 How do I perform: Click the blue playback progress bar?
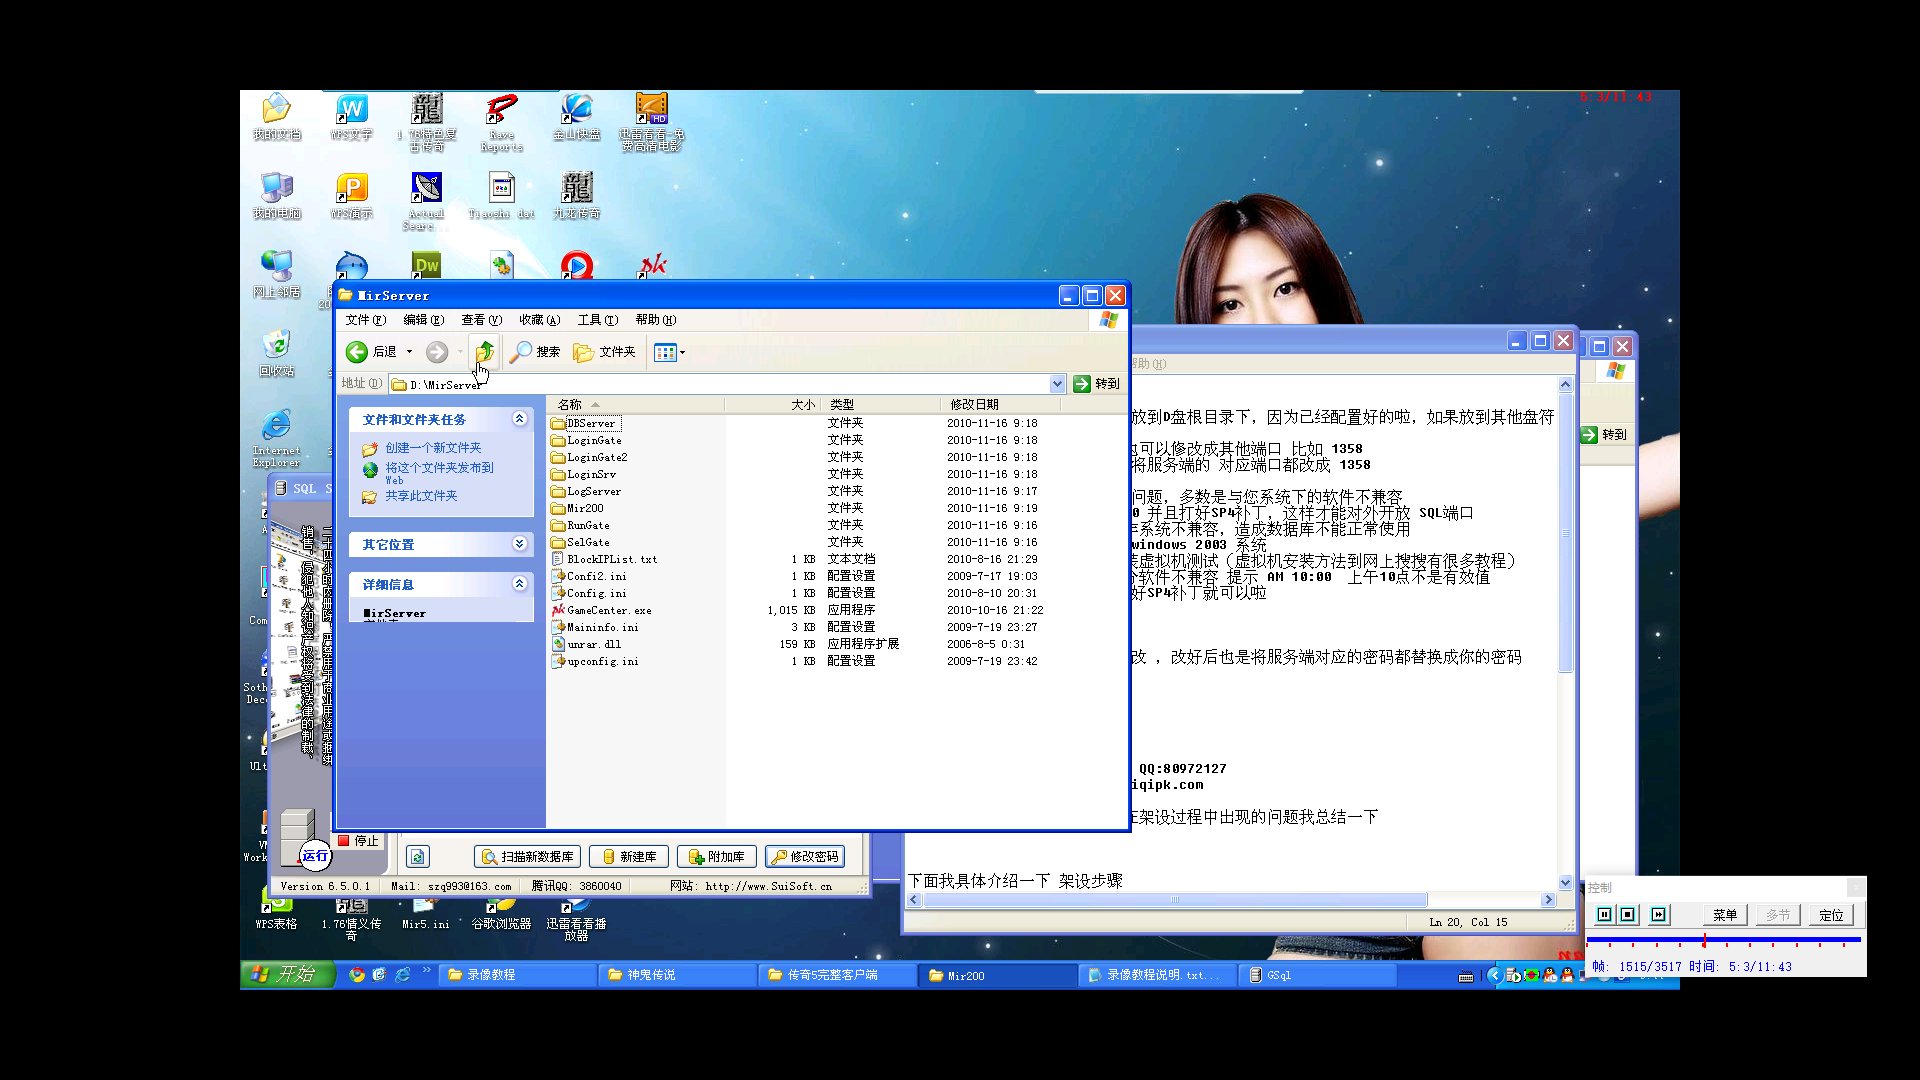pyautogui.click(x=1723, y=940)
